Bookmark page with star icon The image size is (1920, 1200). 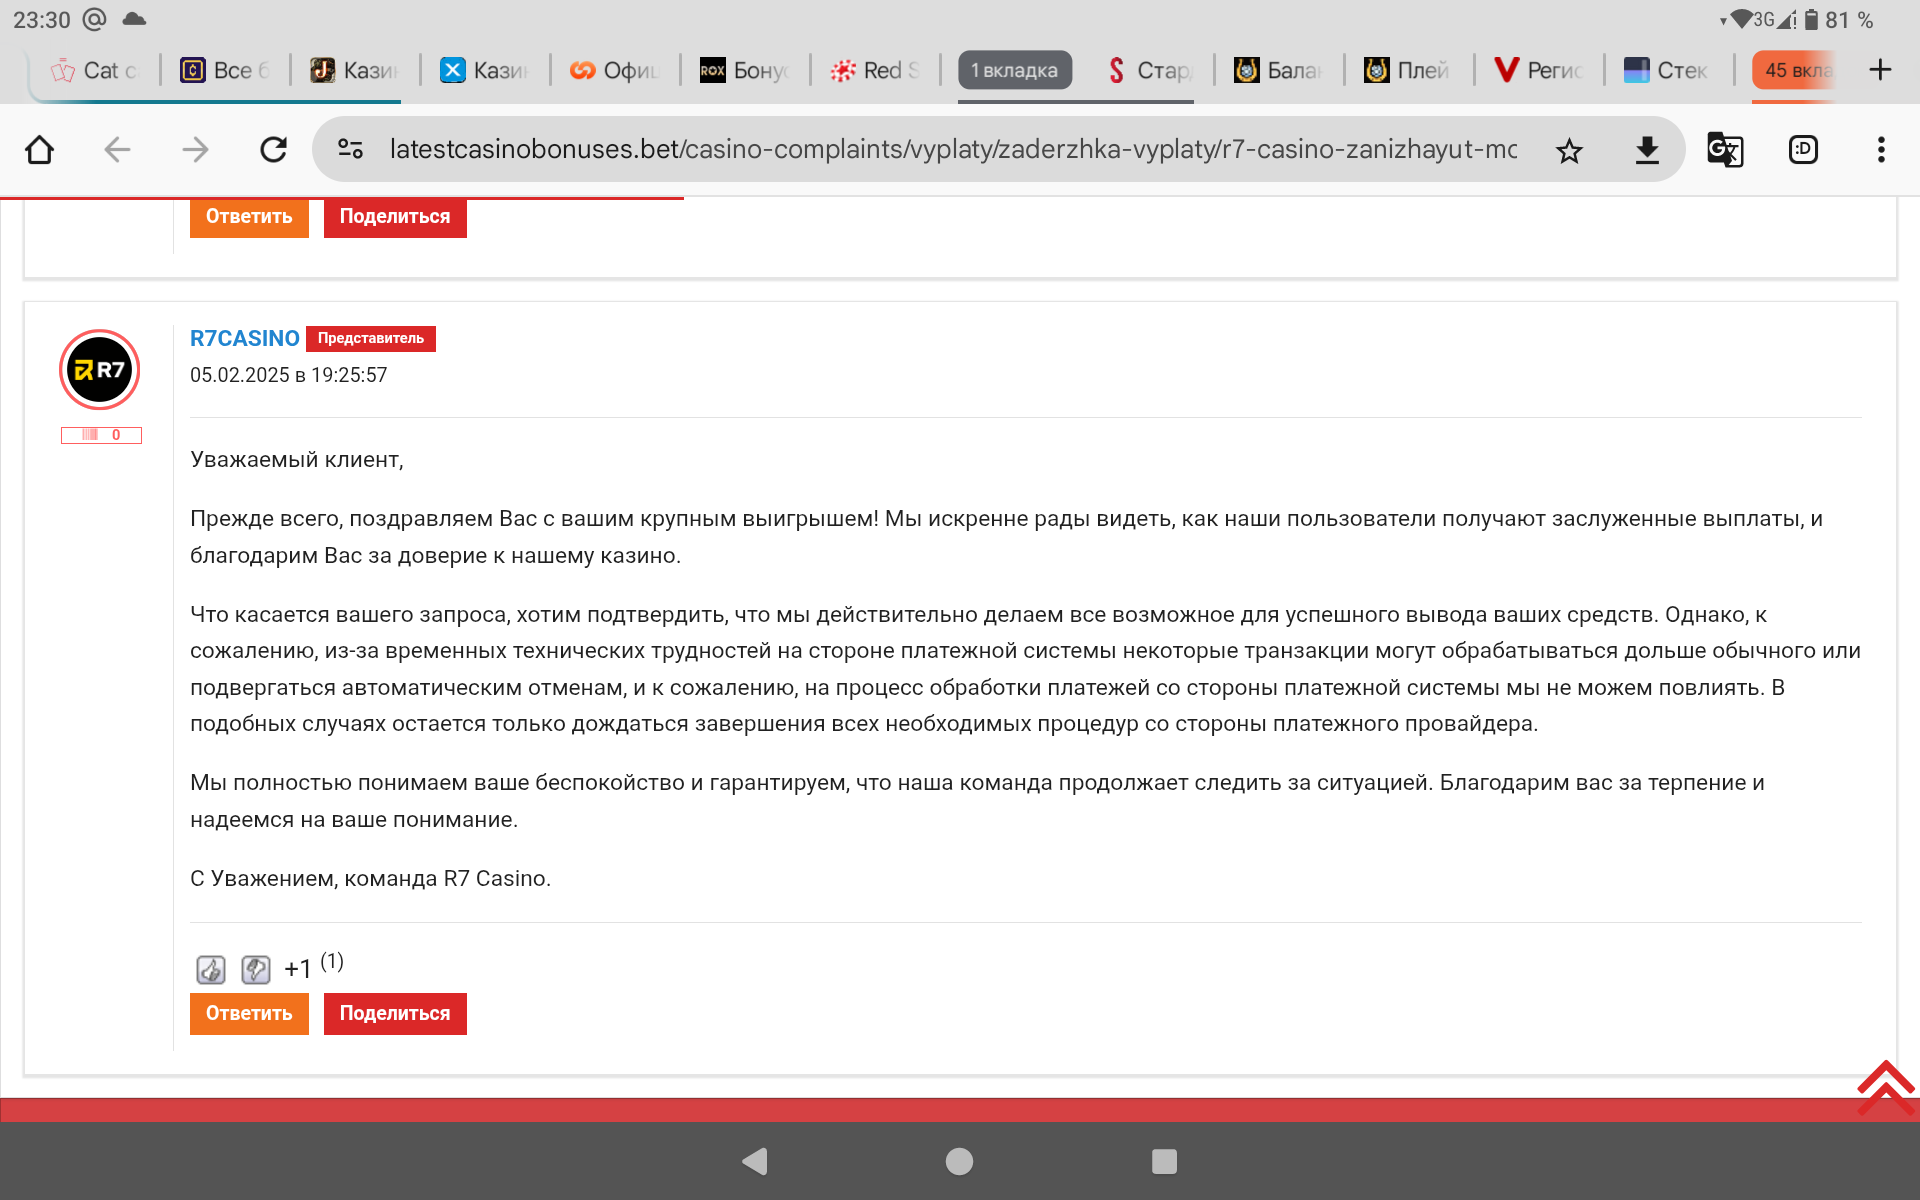coord(1569,150)
